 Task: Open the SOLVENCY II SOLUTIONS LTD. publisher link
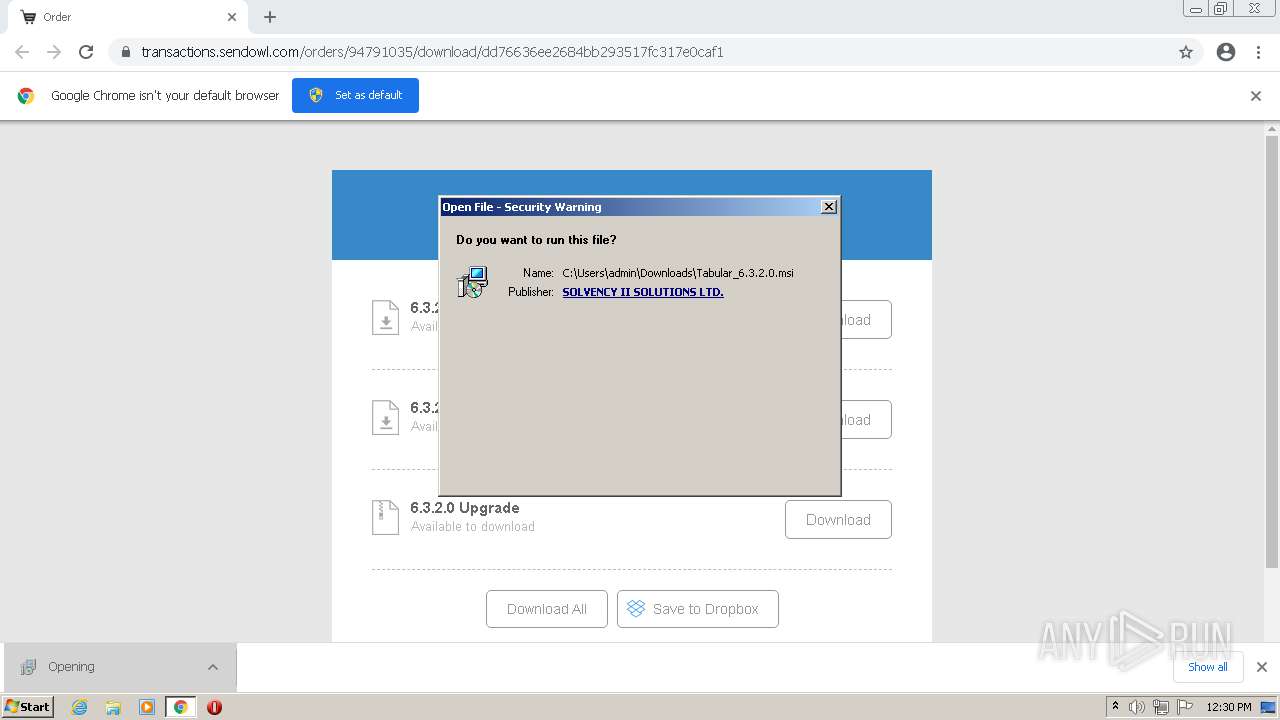643,292
